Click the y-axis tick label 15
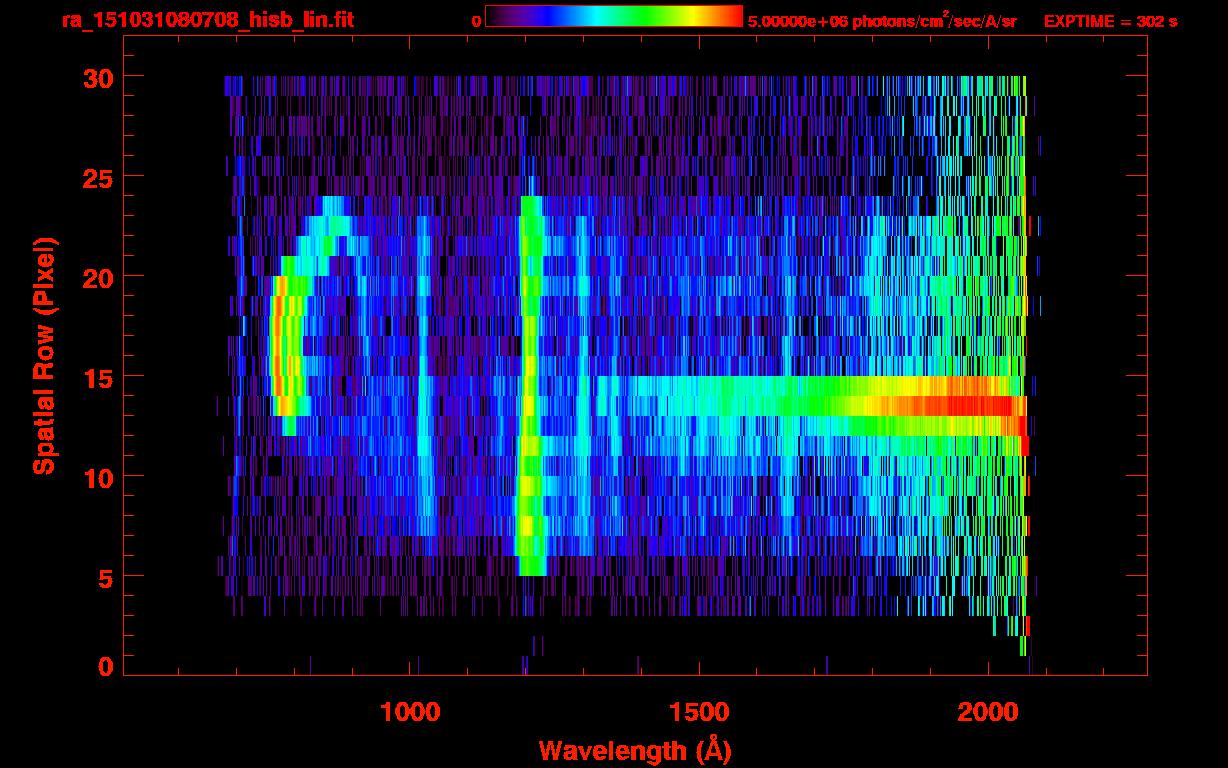 click(x=97, y=377)
